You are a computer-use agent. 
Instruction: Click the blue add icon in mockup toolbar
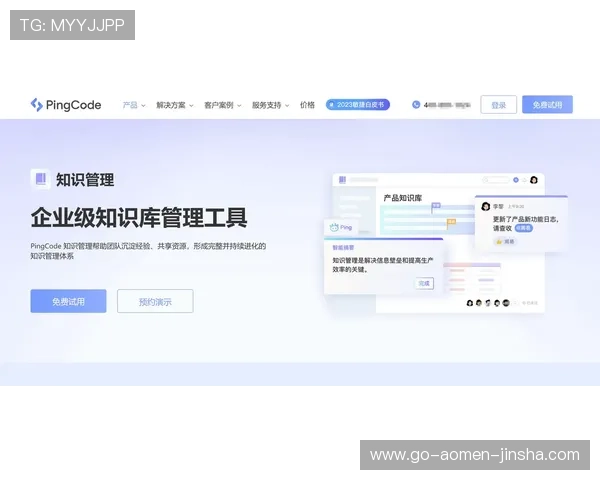[x=516, y=180]
